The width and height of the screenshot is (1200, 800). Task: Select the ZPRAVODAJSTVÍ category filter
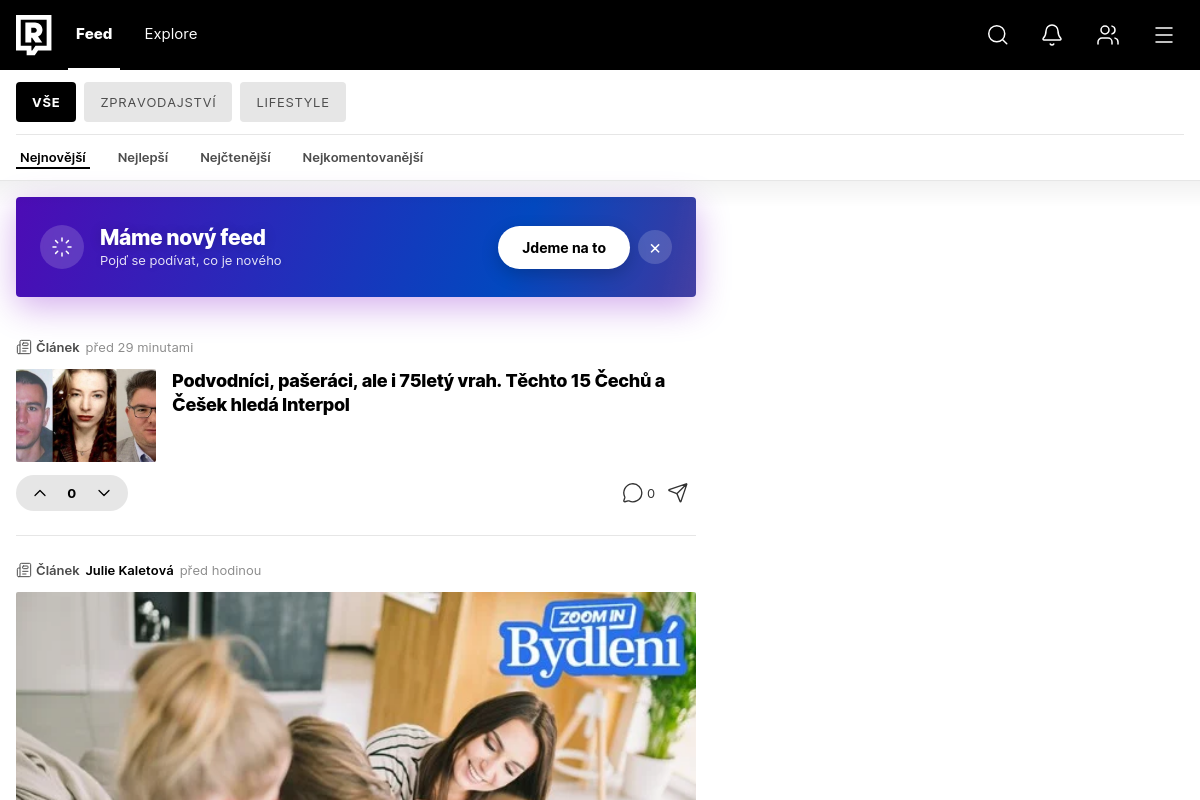(x=158, y=102)
